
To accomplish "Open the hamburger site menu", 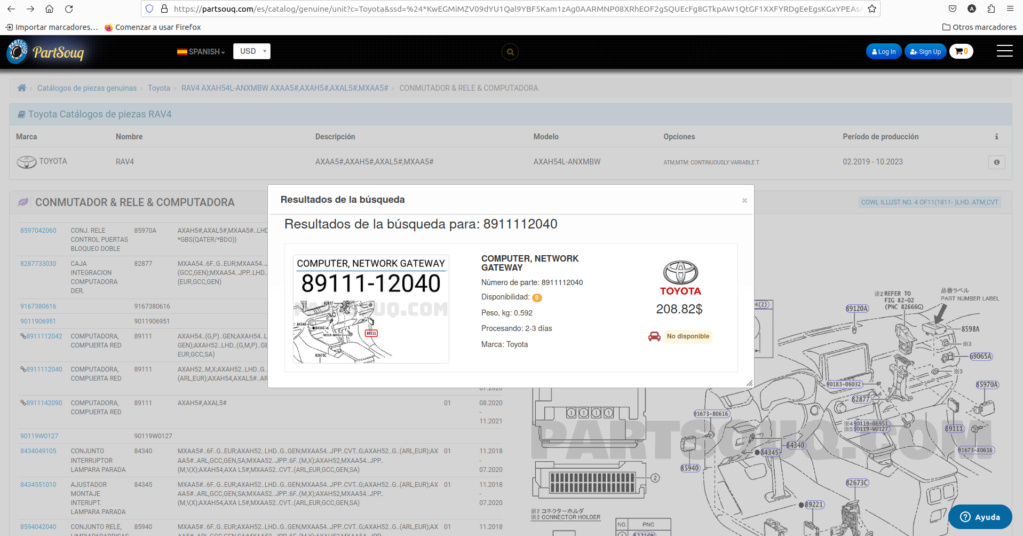I will point(1005,52).
